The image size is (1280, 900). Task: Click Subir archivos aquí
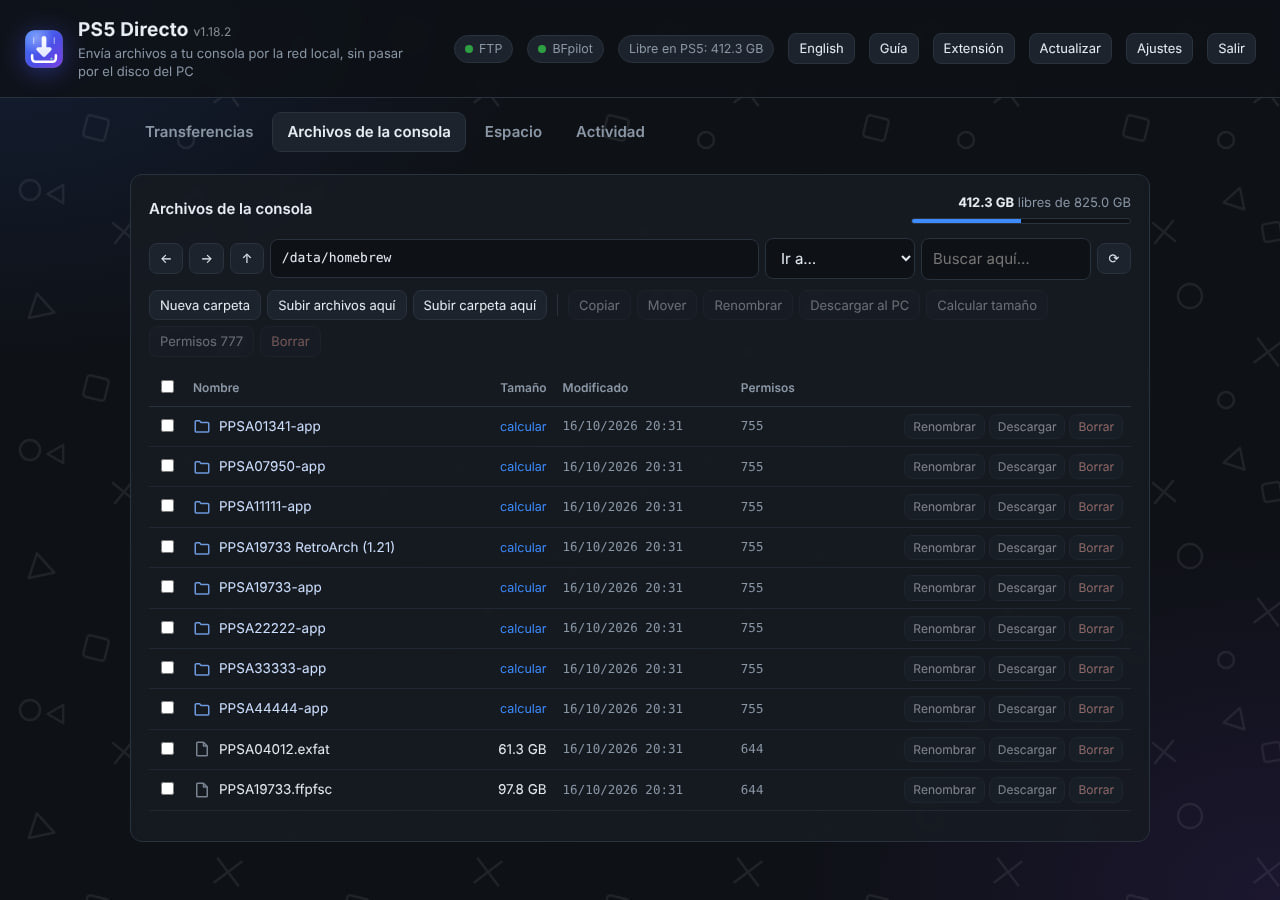coord(337,305)
